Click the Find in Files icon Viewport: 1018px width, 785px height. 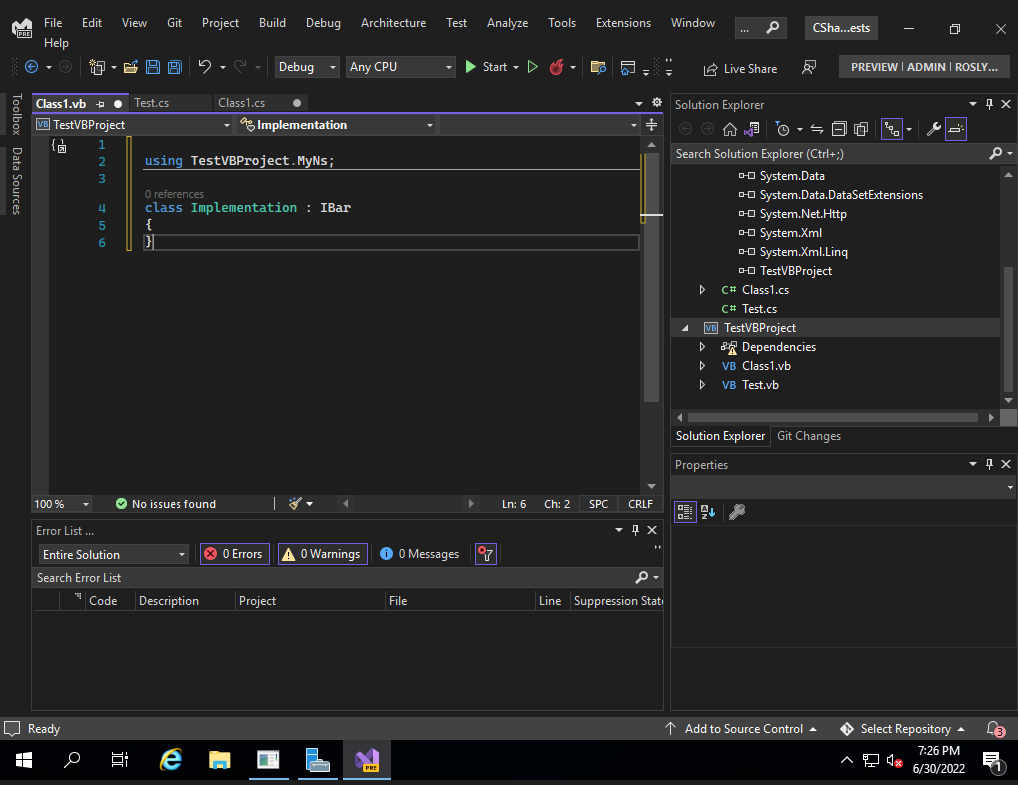[x=598, y=67]
